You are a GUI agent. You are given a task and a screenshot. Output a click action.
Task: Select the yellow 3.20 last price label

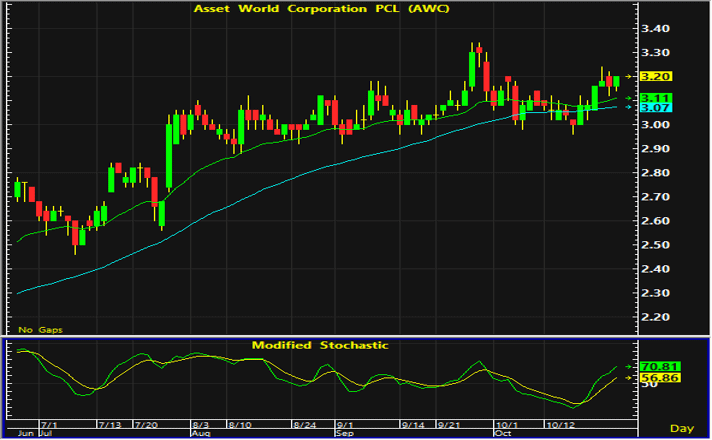click(x=656, y=76)
